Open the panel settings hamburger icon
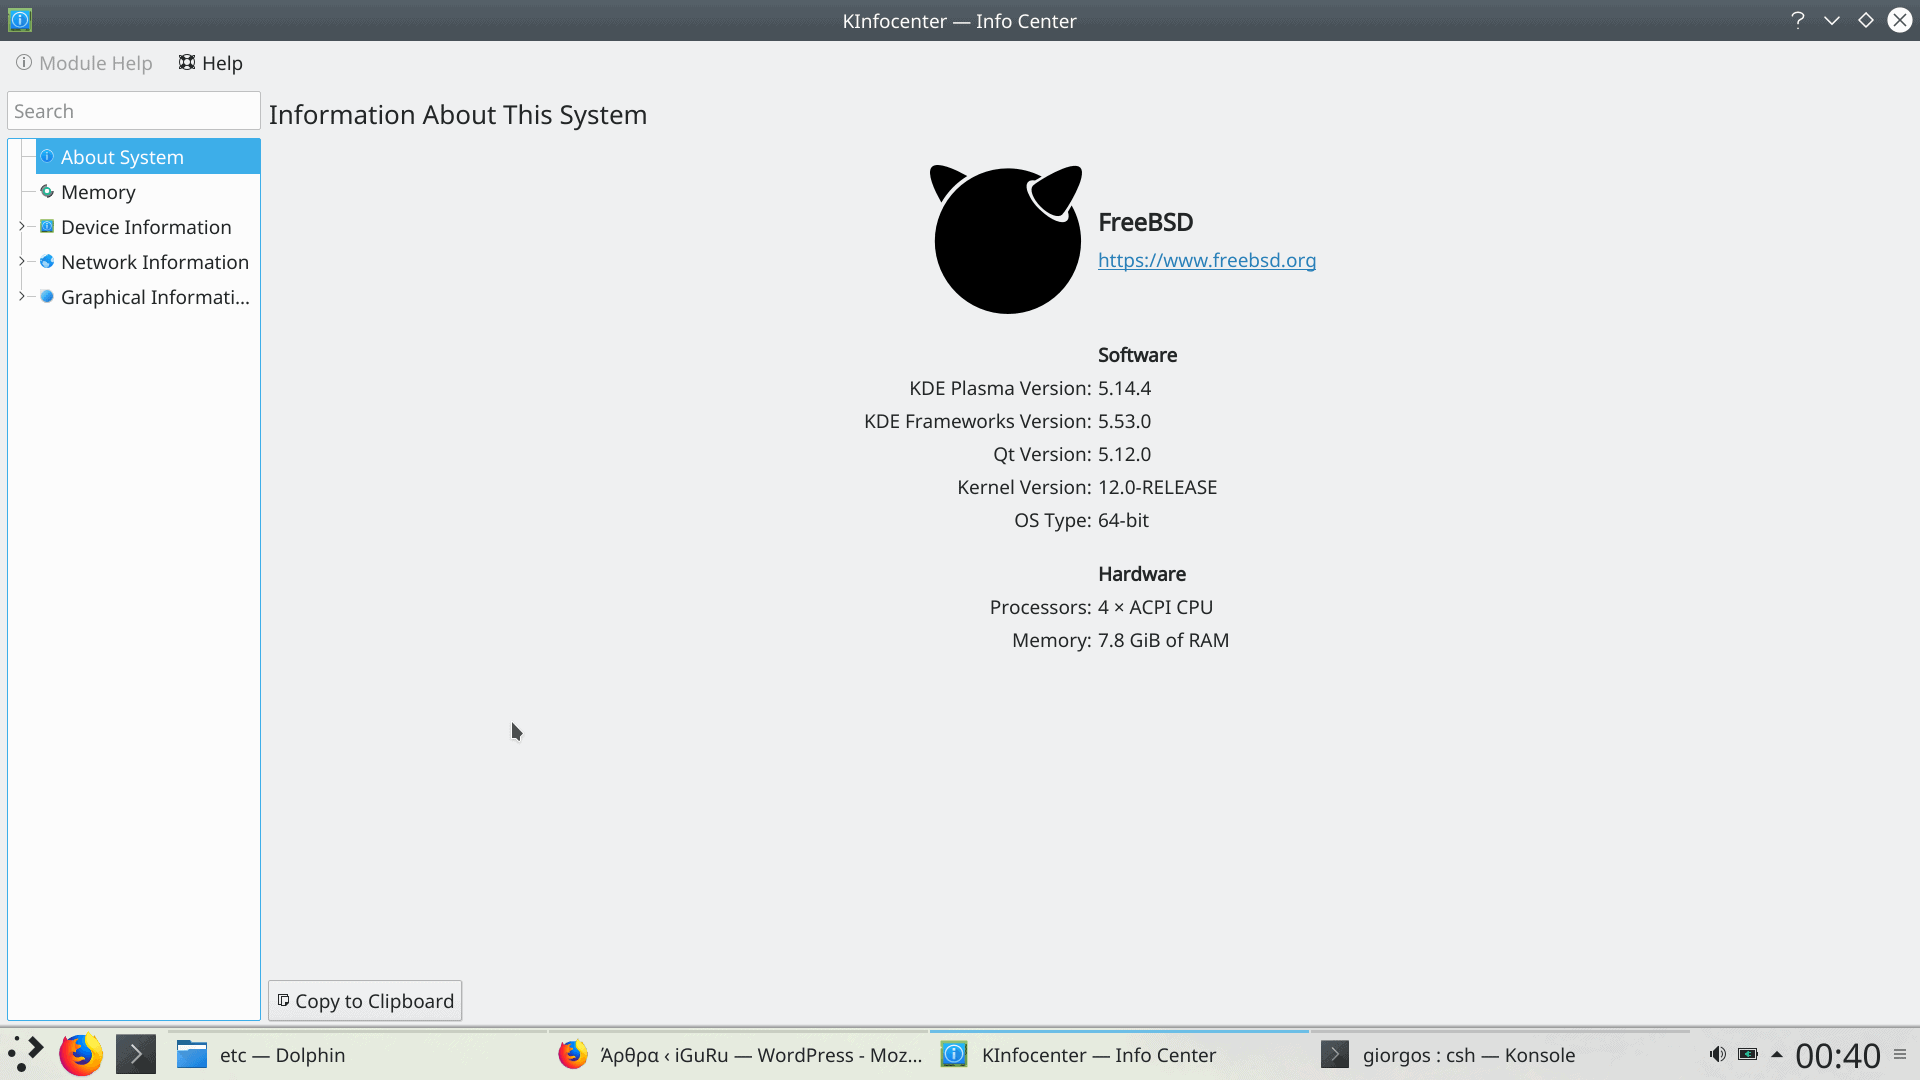Image resolution: width=1920 pixels, height=1080 pixels. 1900,1054
